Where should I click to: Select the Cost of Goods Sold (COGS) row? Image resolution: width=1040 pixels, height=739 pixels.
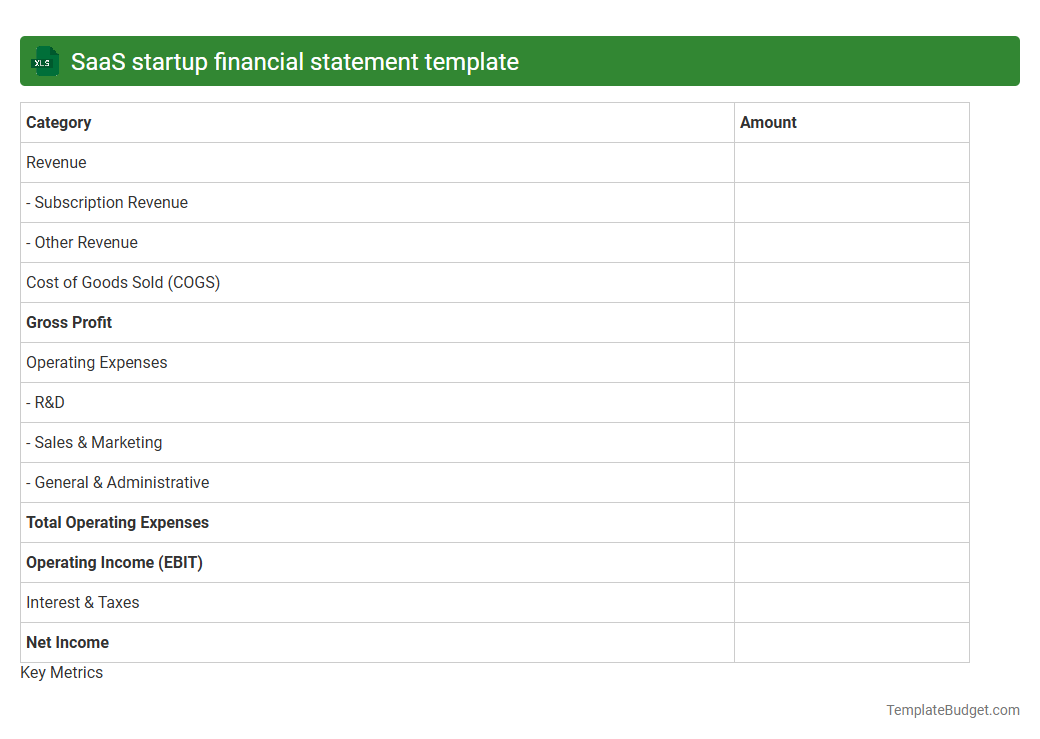point(123,282)
